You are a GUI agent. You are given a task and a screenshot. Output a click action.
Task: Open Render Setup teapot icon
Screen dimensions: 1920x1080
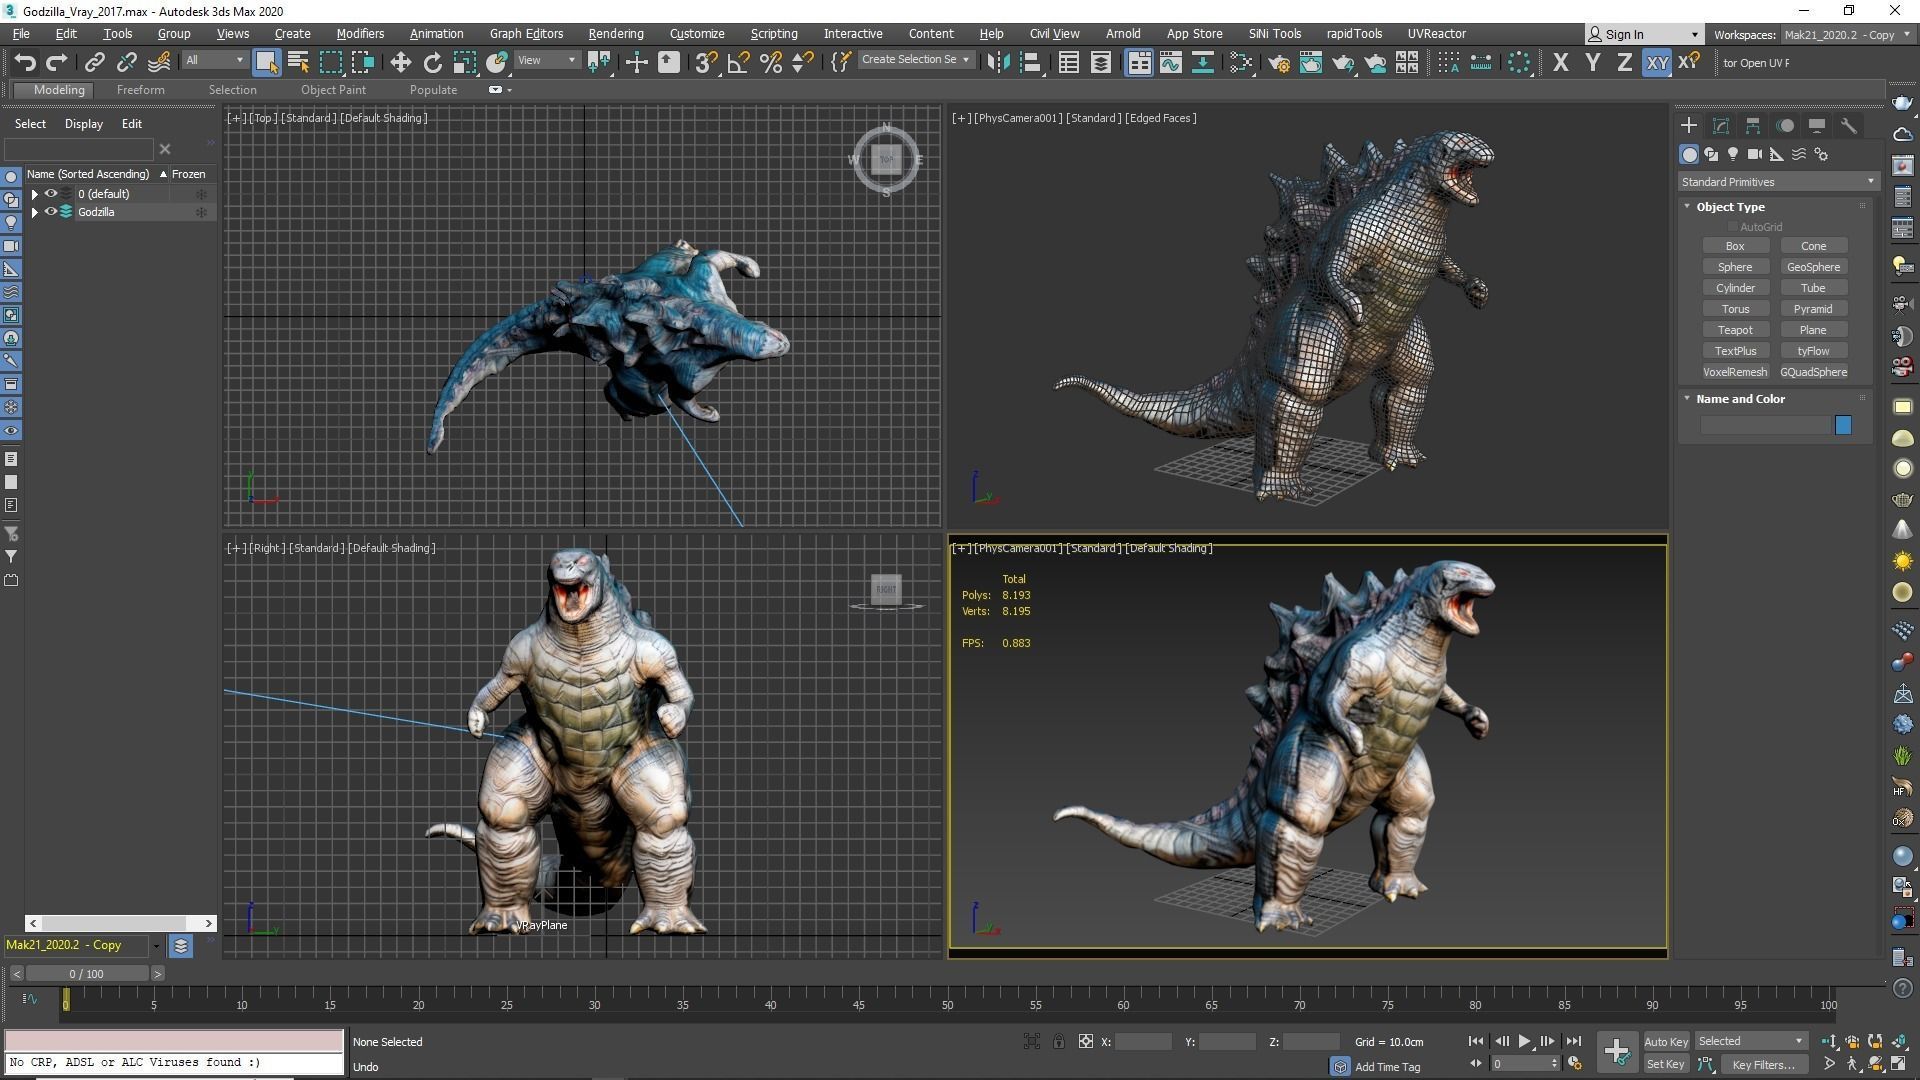[1278, 62]
